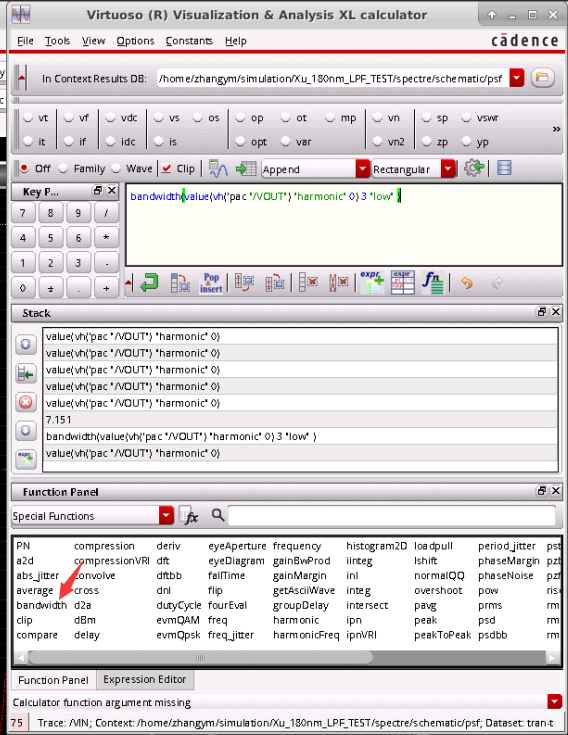Select the vf radio button
The height and width of the screenshot is (735, 568).
(69, 117)
